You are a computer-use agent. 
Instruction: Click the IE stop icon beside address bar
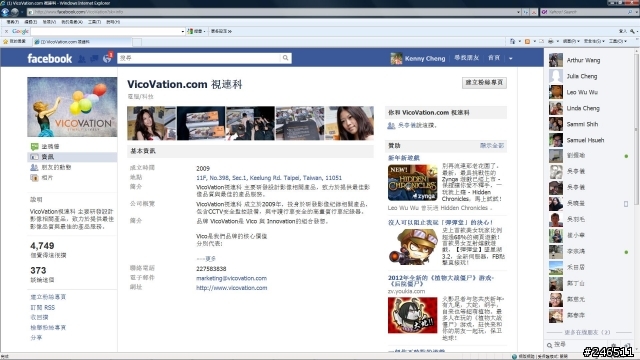533,12
